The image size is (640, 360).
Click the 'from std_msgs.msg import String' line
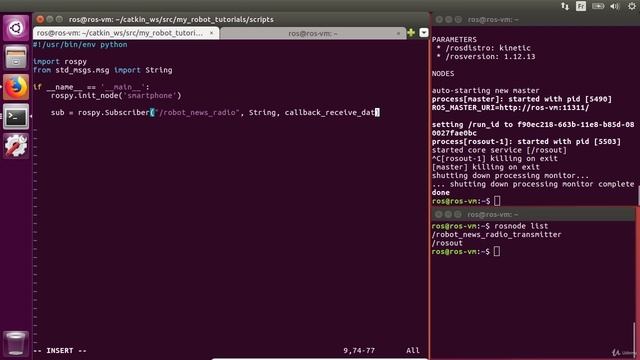pos(102,70)
